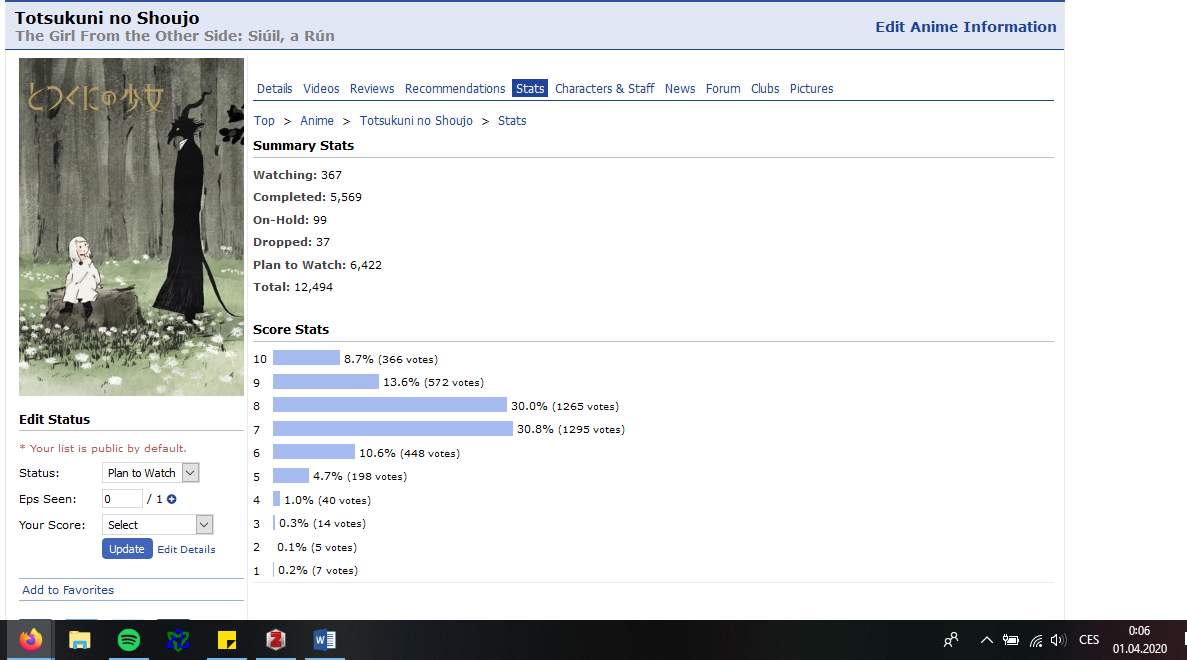Click Totsukuni no Shoujo breadcrumb link

[x=416, y=120]
